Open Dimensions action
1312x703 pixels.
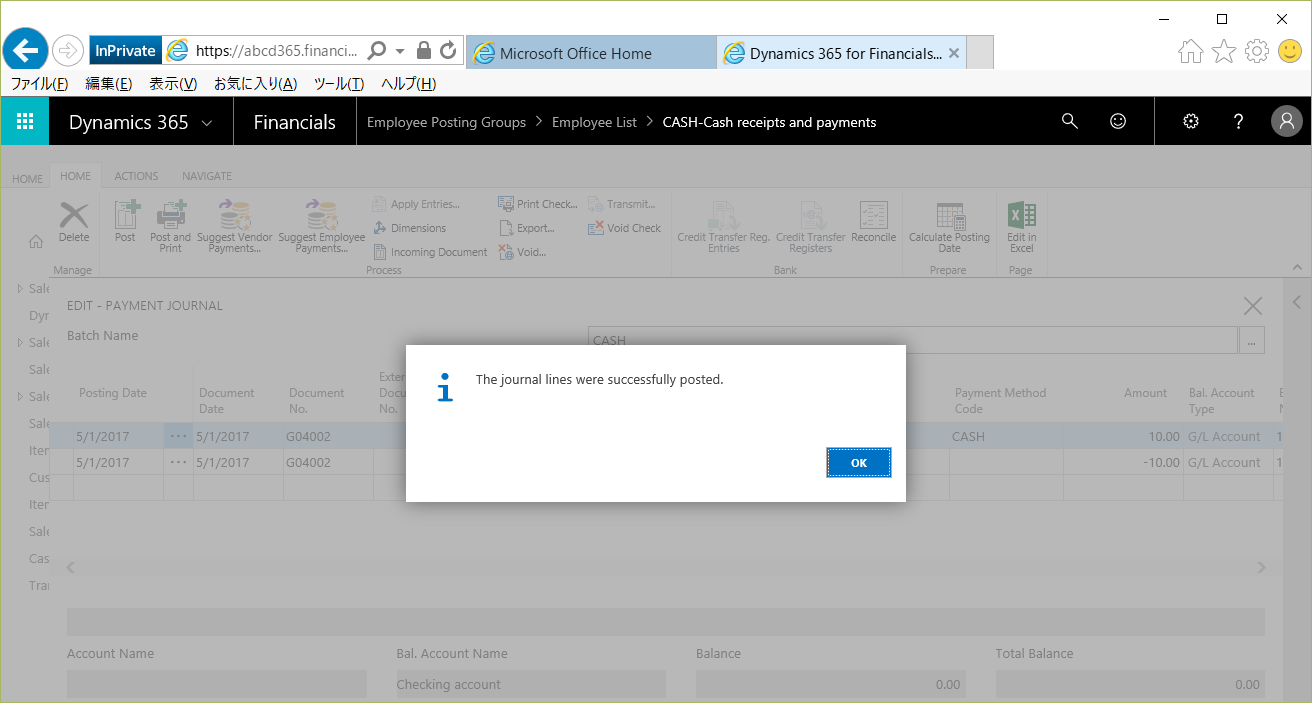click(x=409, y=228)
